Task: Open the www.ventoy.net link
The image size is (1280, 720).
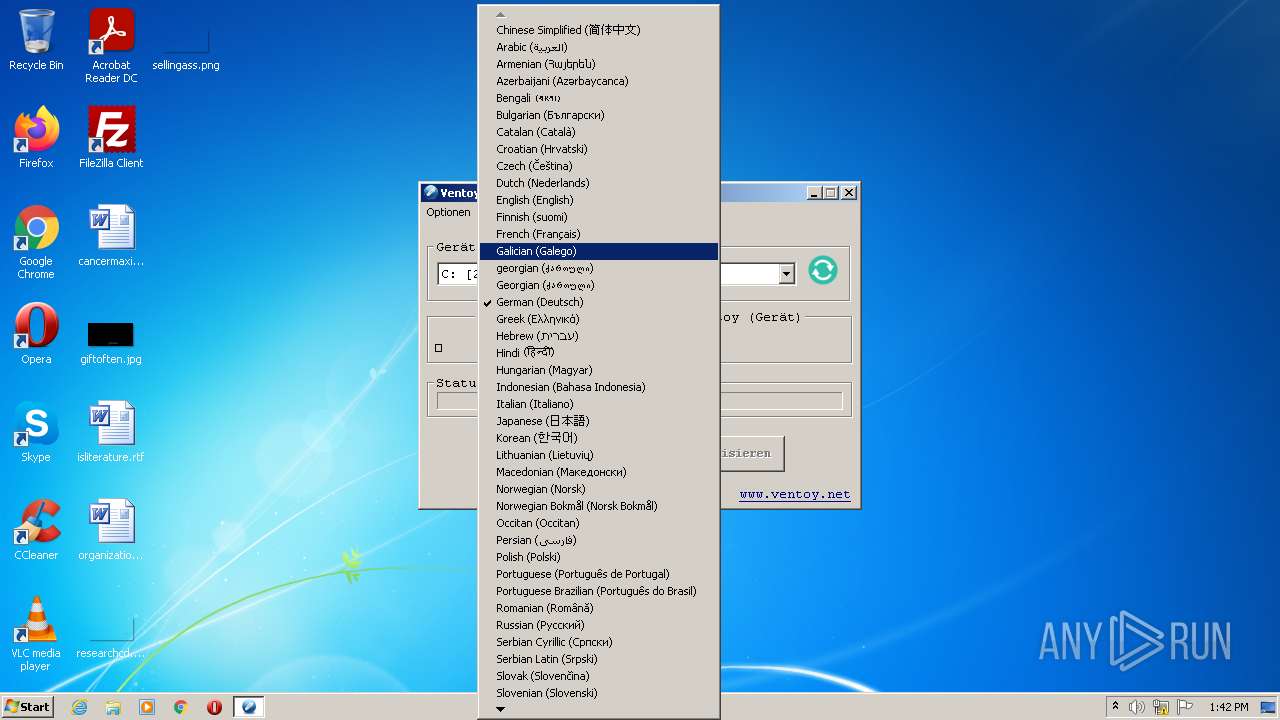Action: [x=795, y=494]
